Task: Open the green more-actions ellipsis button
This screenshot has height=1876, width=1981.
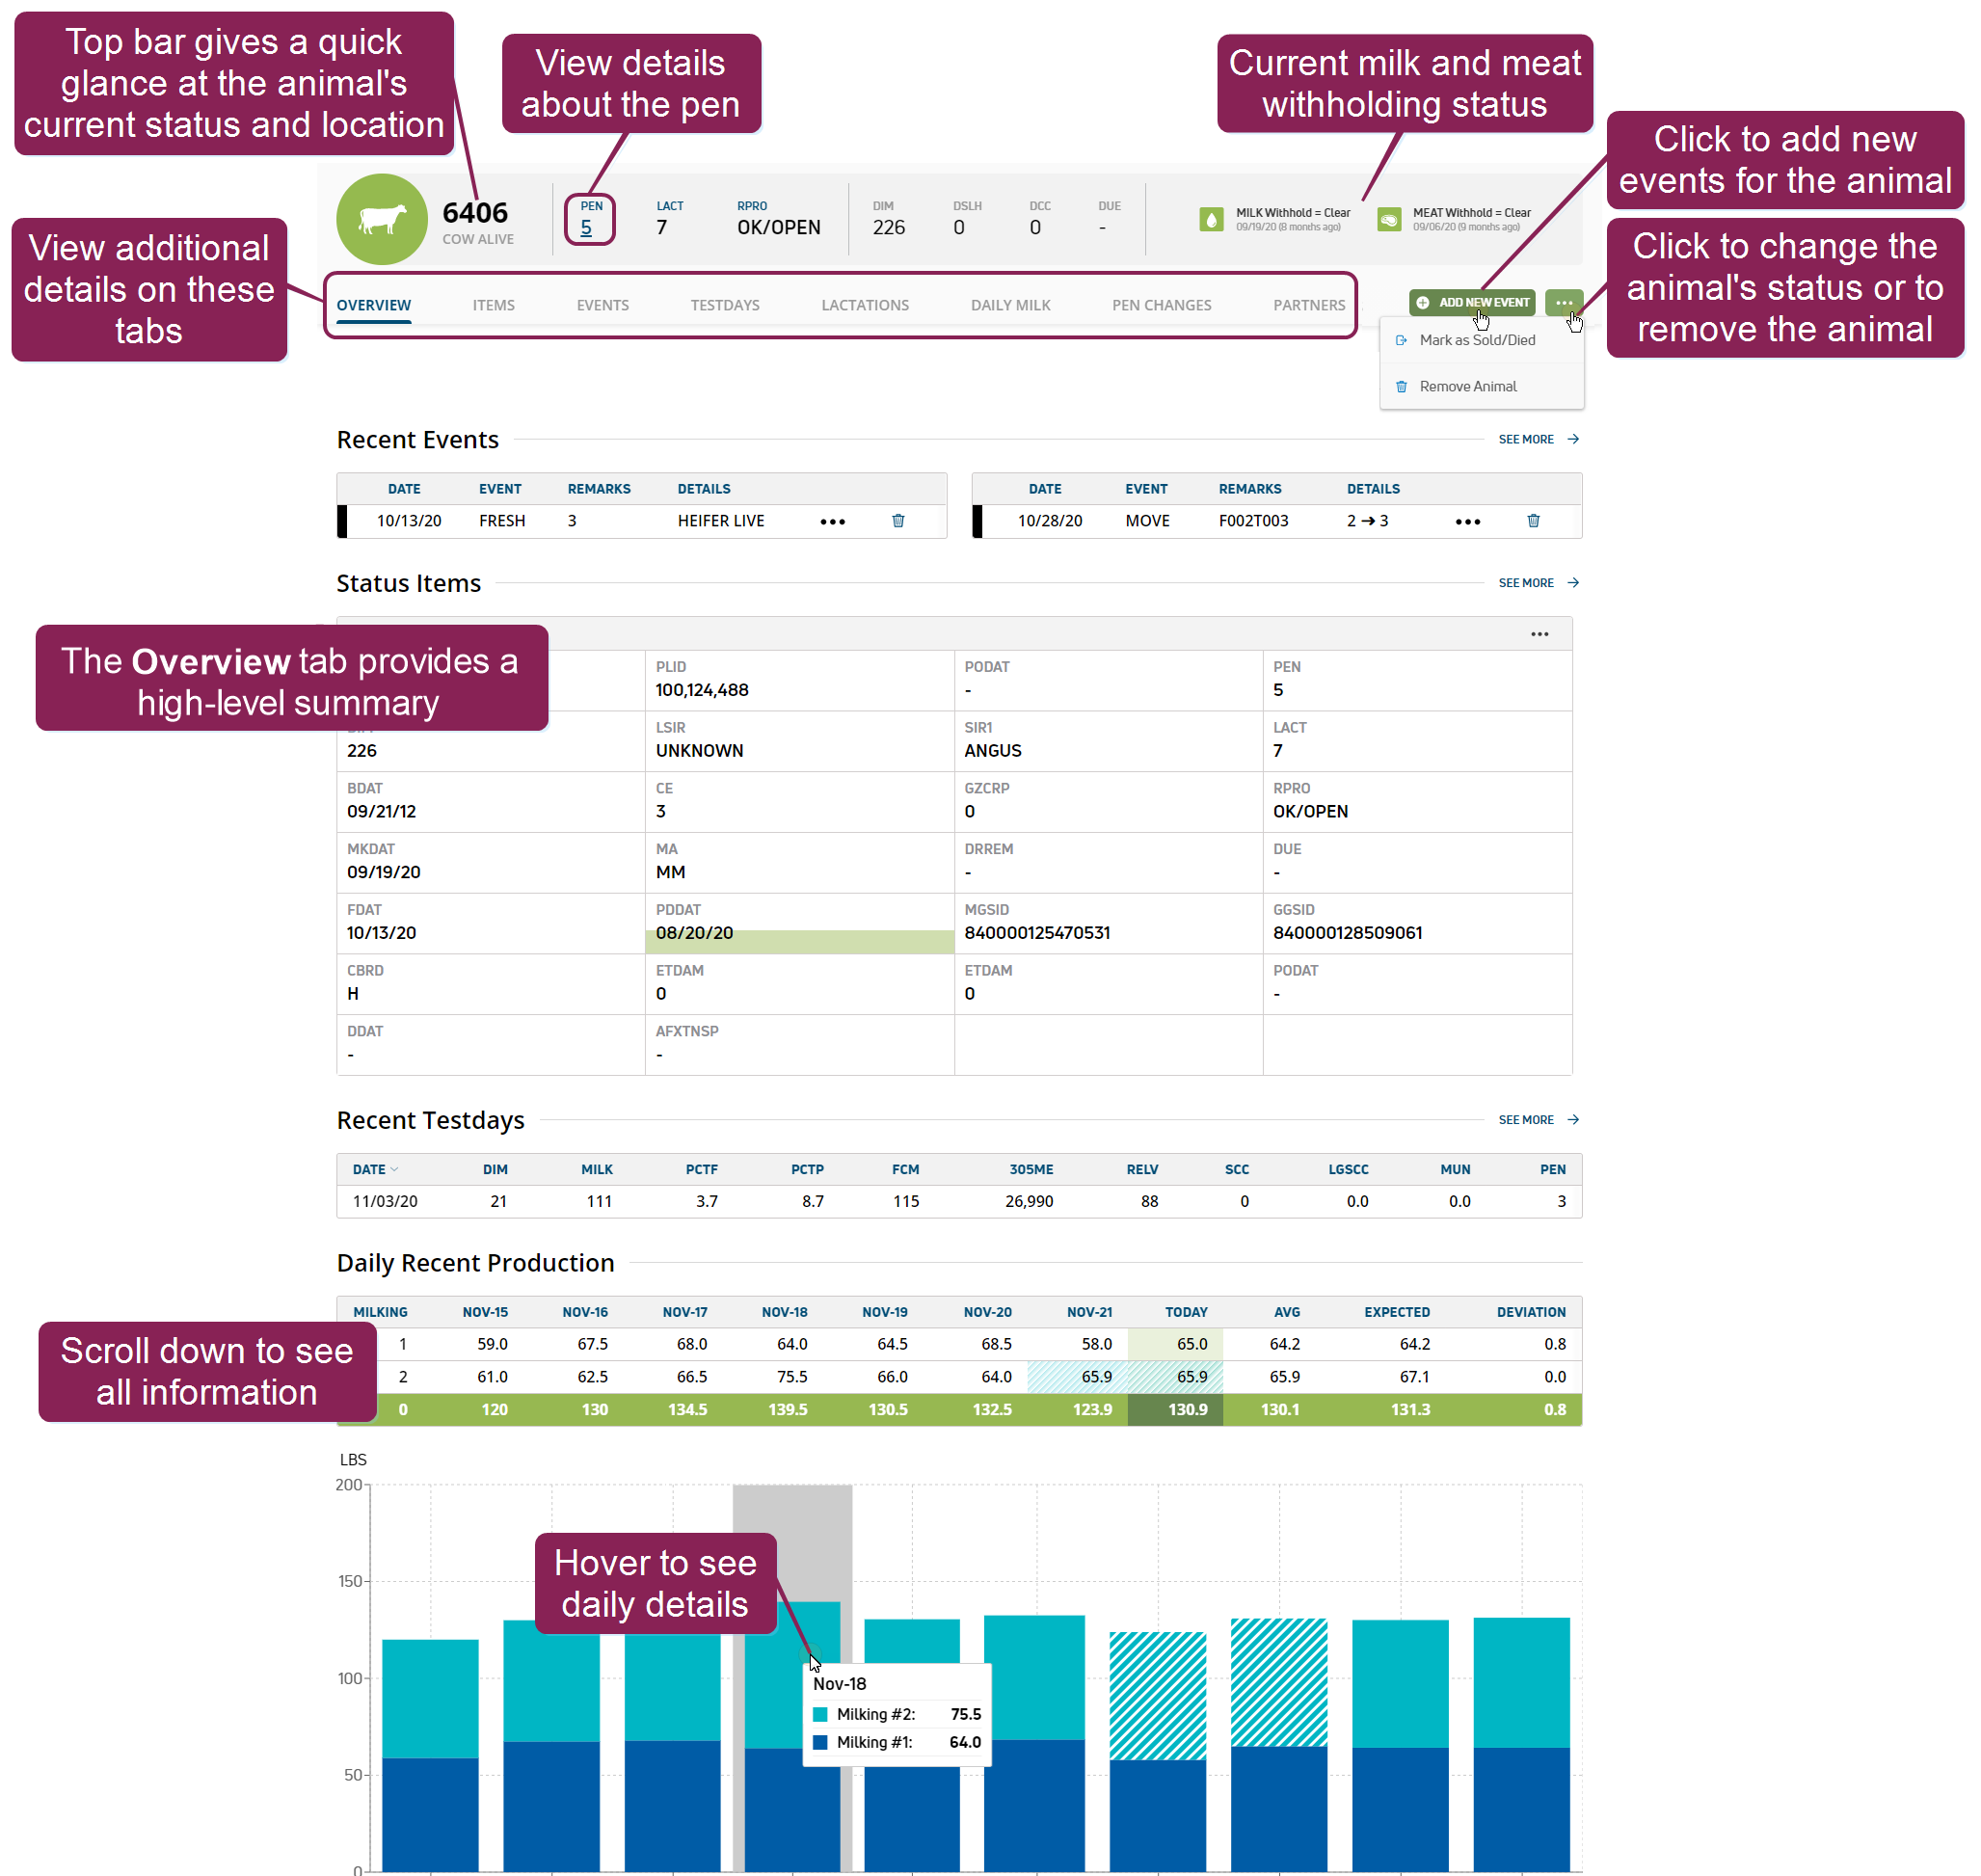Action: [x=1563, y=302]
